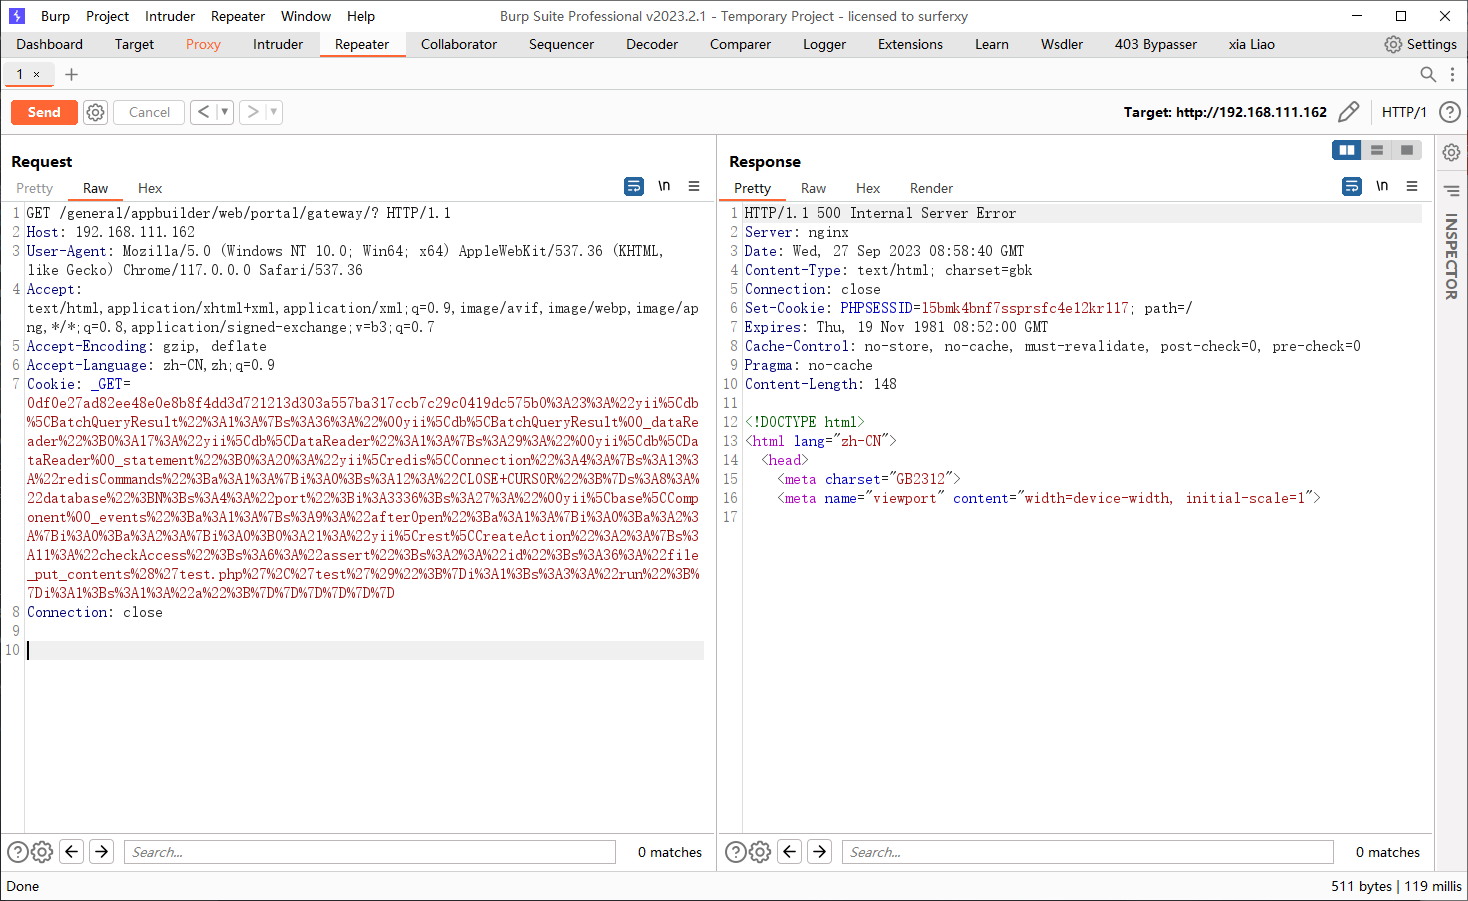Jump to next match in request search
The height and width of the screenshot is (901, 1468).
102,851
